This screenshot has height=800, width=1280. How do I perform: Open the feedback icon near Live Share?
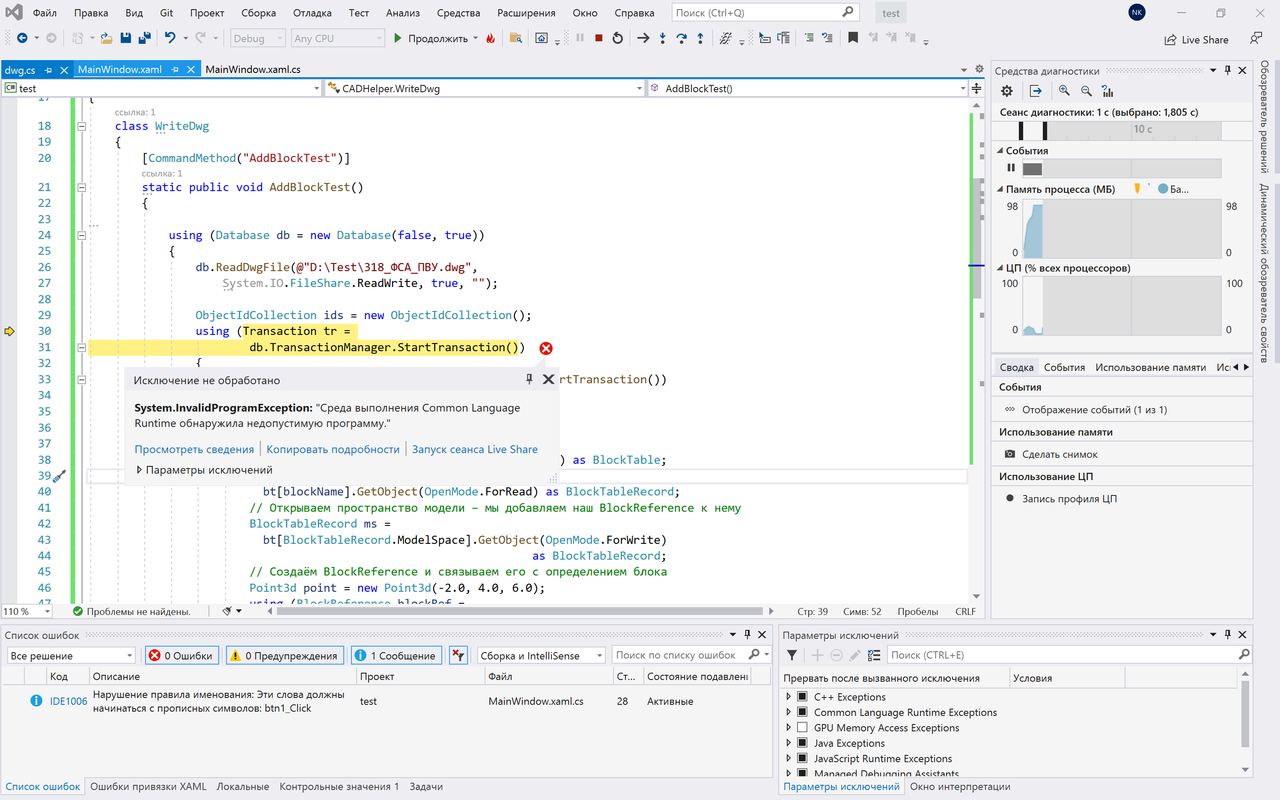[x=1255, y=39]
